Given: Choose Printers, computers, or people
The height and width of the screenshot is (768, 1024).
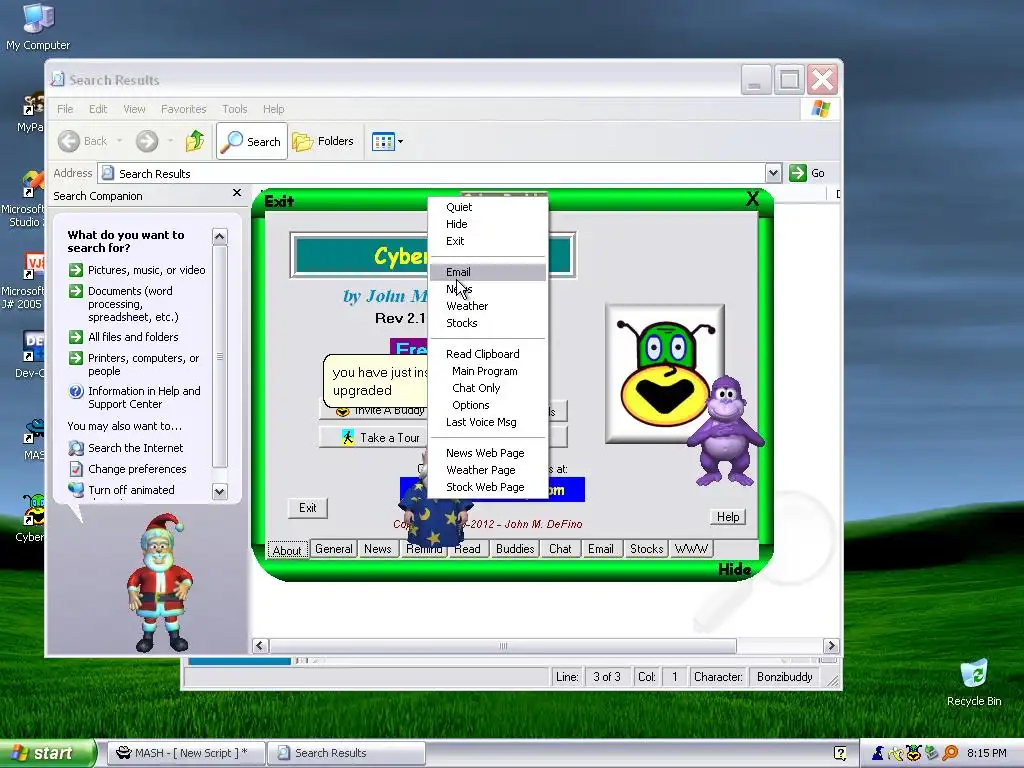Looking at the screenshot, I should click(x=143, y=364).
